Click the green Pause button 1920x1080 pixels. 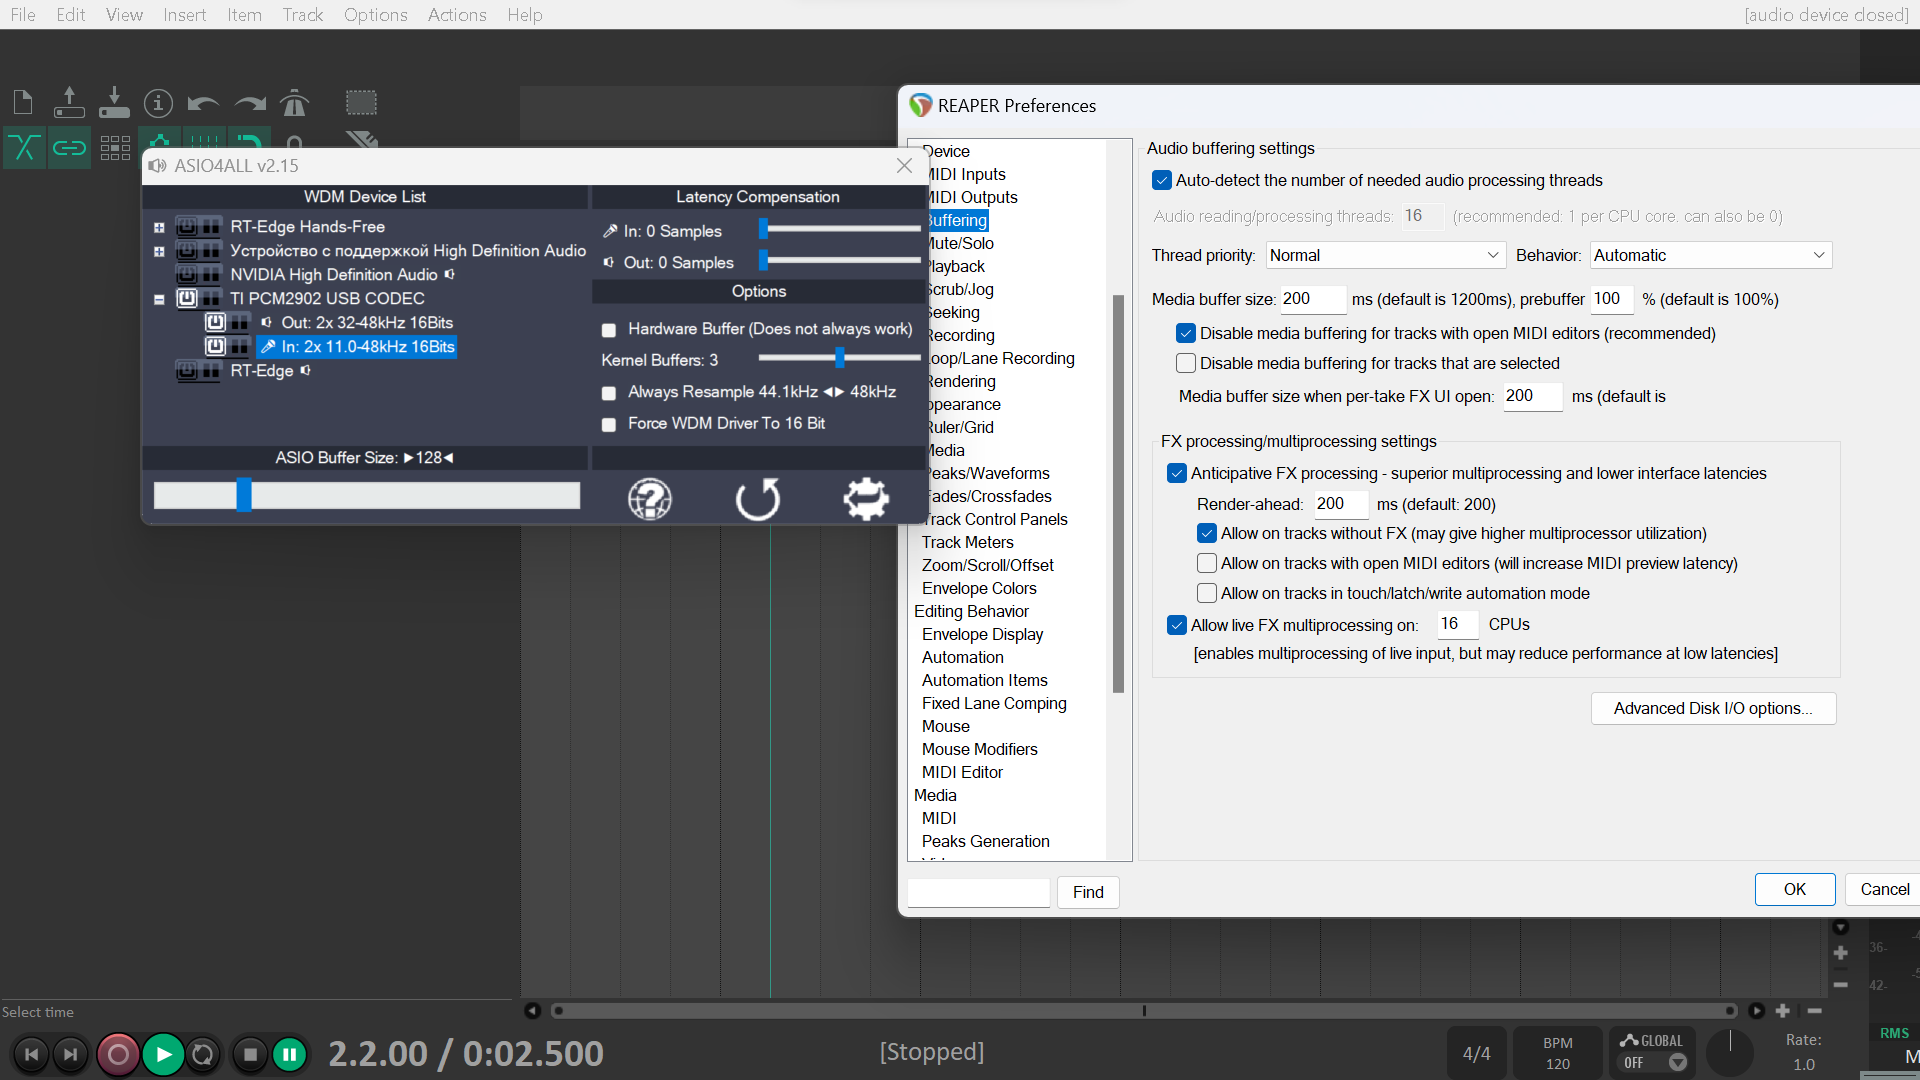290,1054
